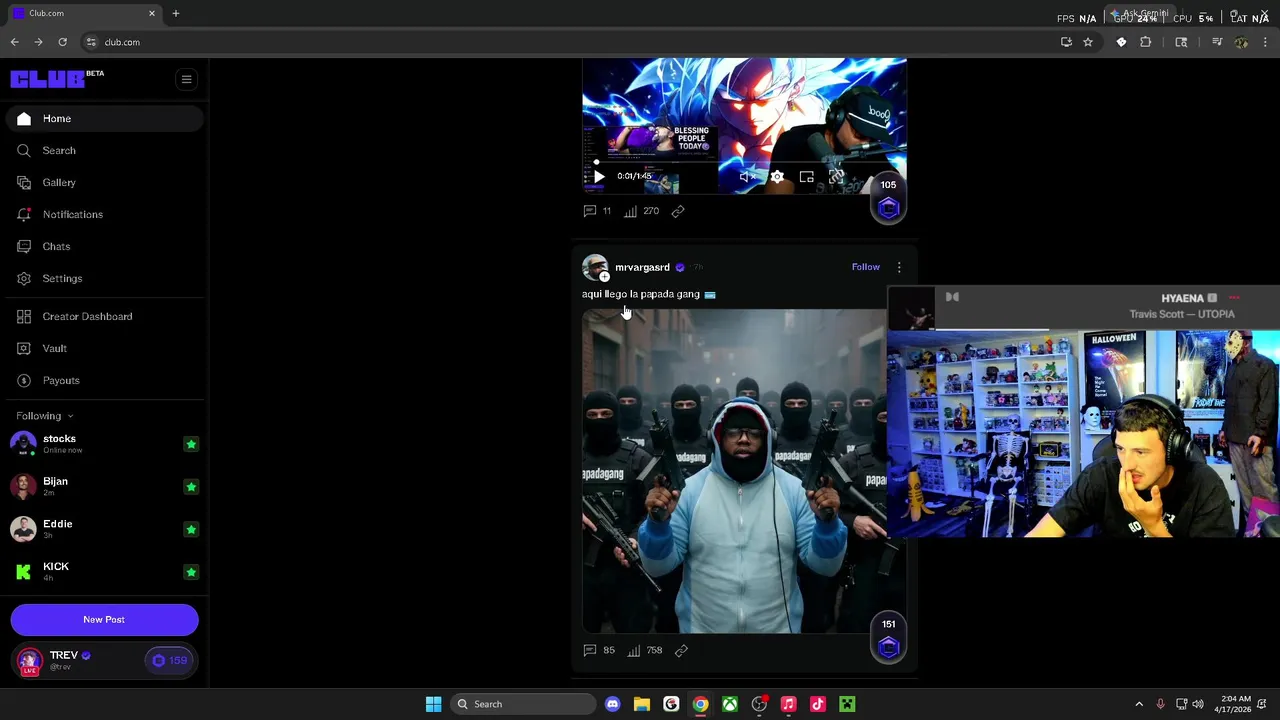1280x720 pixels.
Task: Toggle the green star next to stocks
Action: (x=191, y=444)
